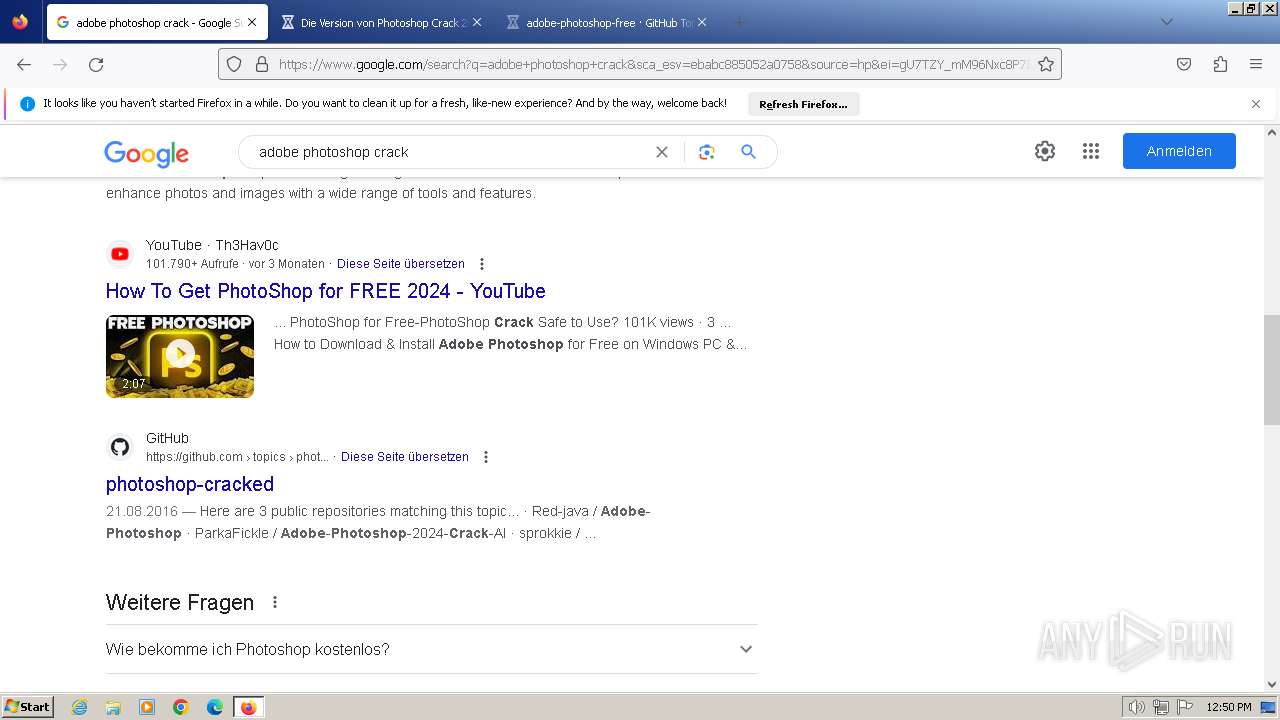The height and width of the screenshot is (720, 1280).
Task: Clear search text with the X icon
Action: pyautogui.click(x=662, y=152)
